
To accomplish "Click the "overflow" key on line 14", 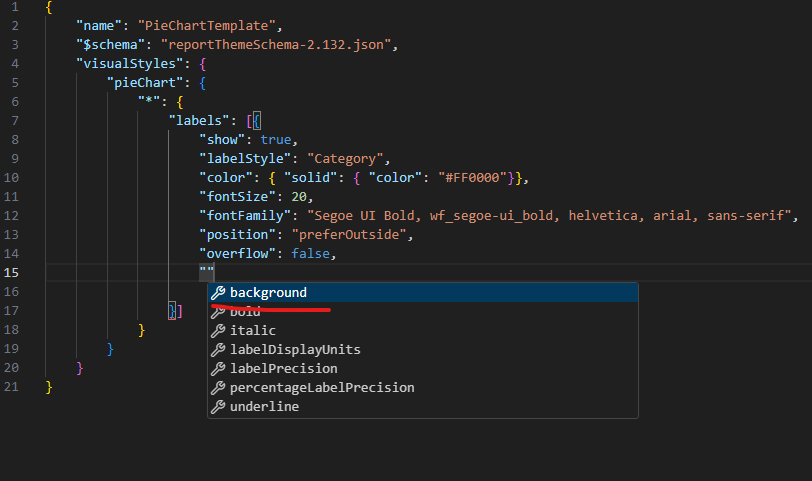I will tap(237, 254).
